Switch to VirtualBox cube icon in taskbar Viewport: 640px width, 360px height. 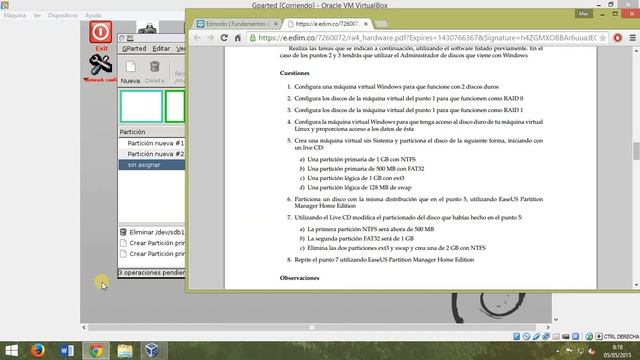coord(152,351)
